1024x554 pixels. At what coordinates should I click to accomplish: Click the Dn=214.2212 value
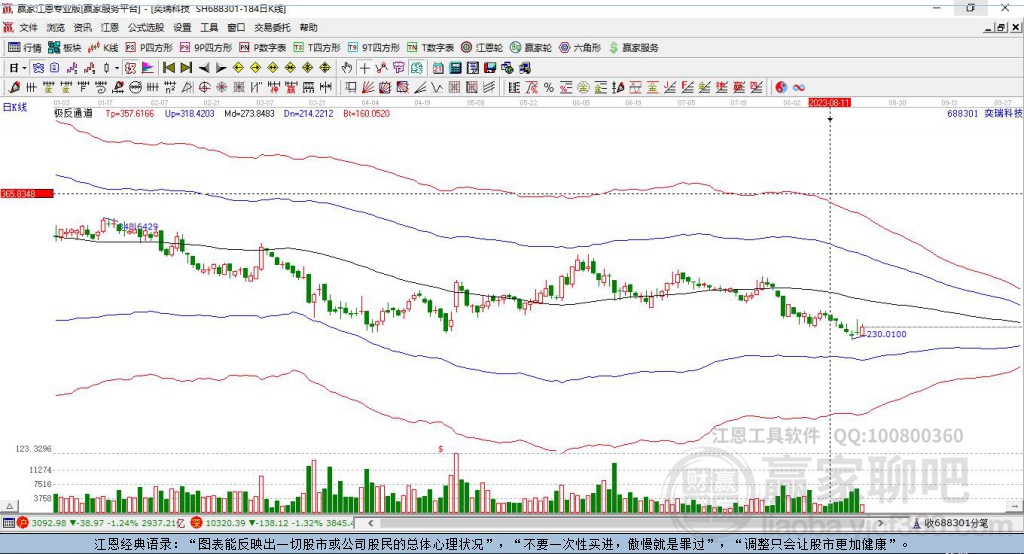tap(308, 113)
